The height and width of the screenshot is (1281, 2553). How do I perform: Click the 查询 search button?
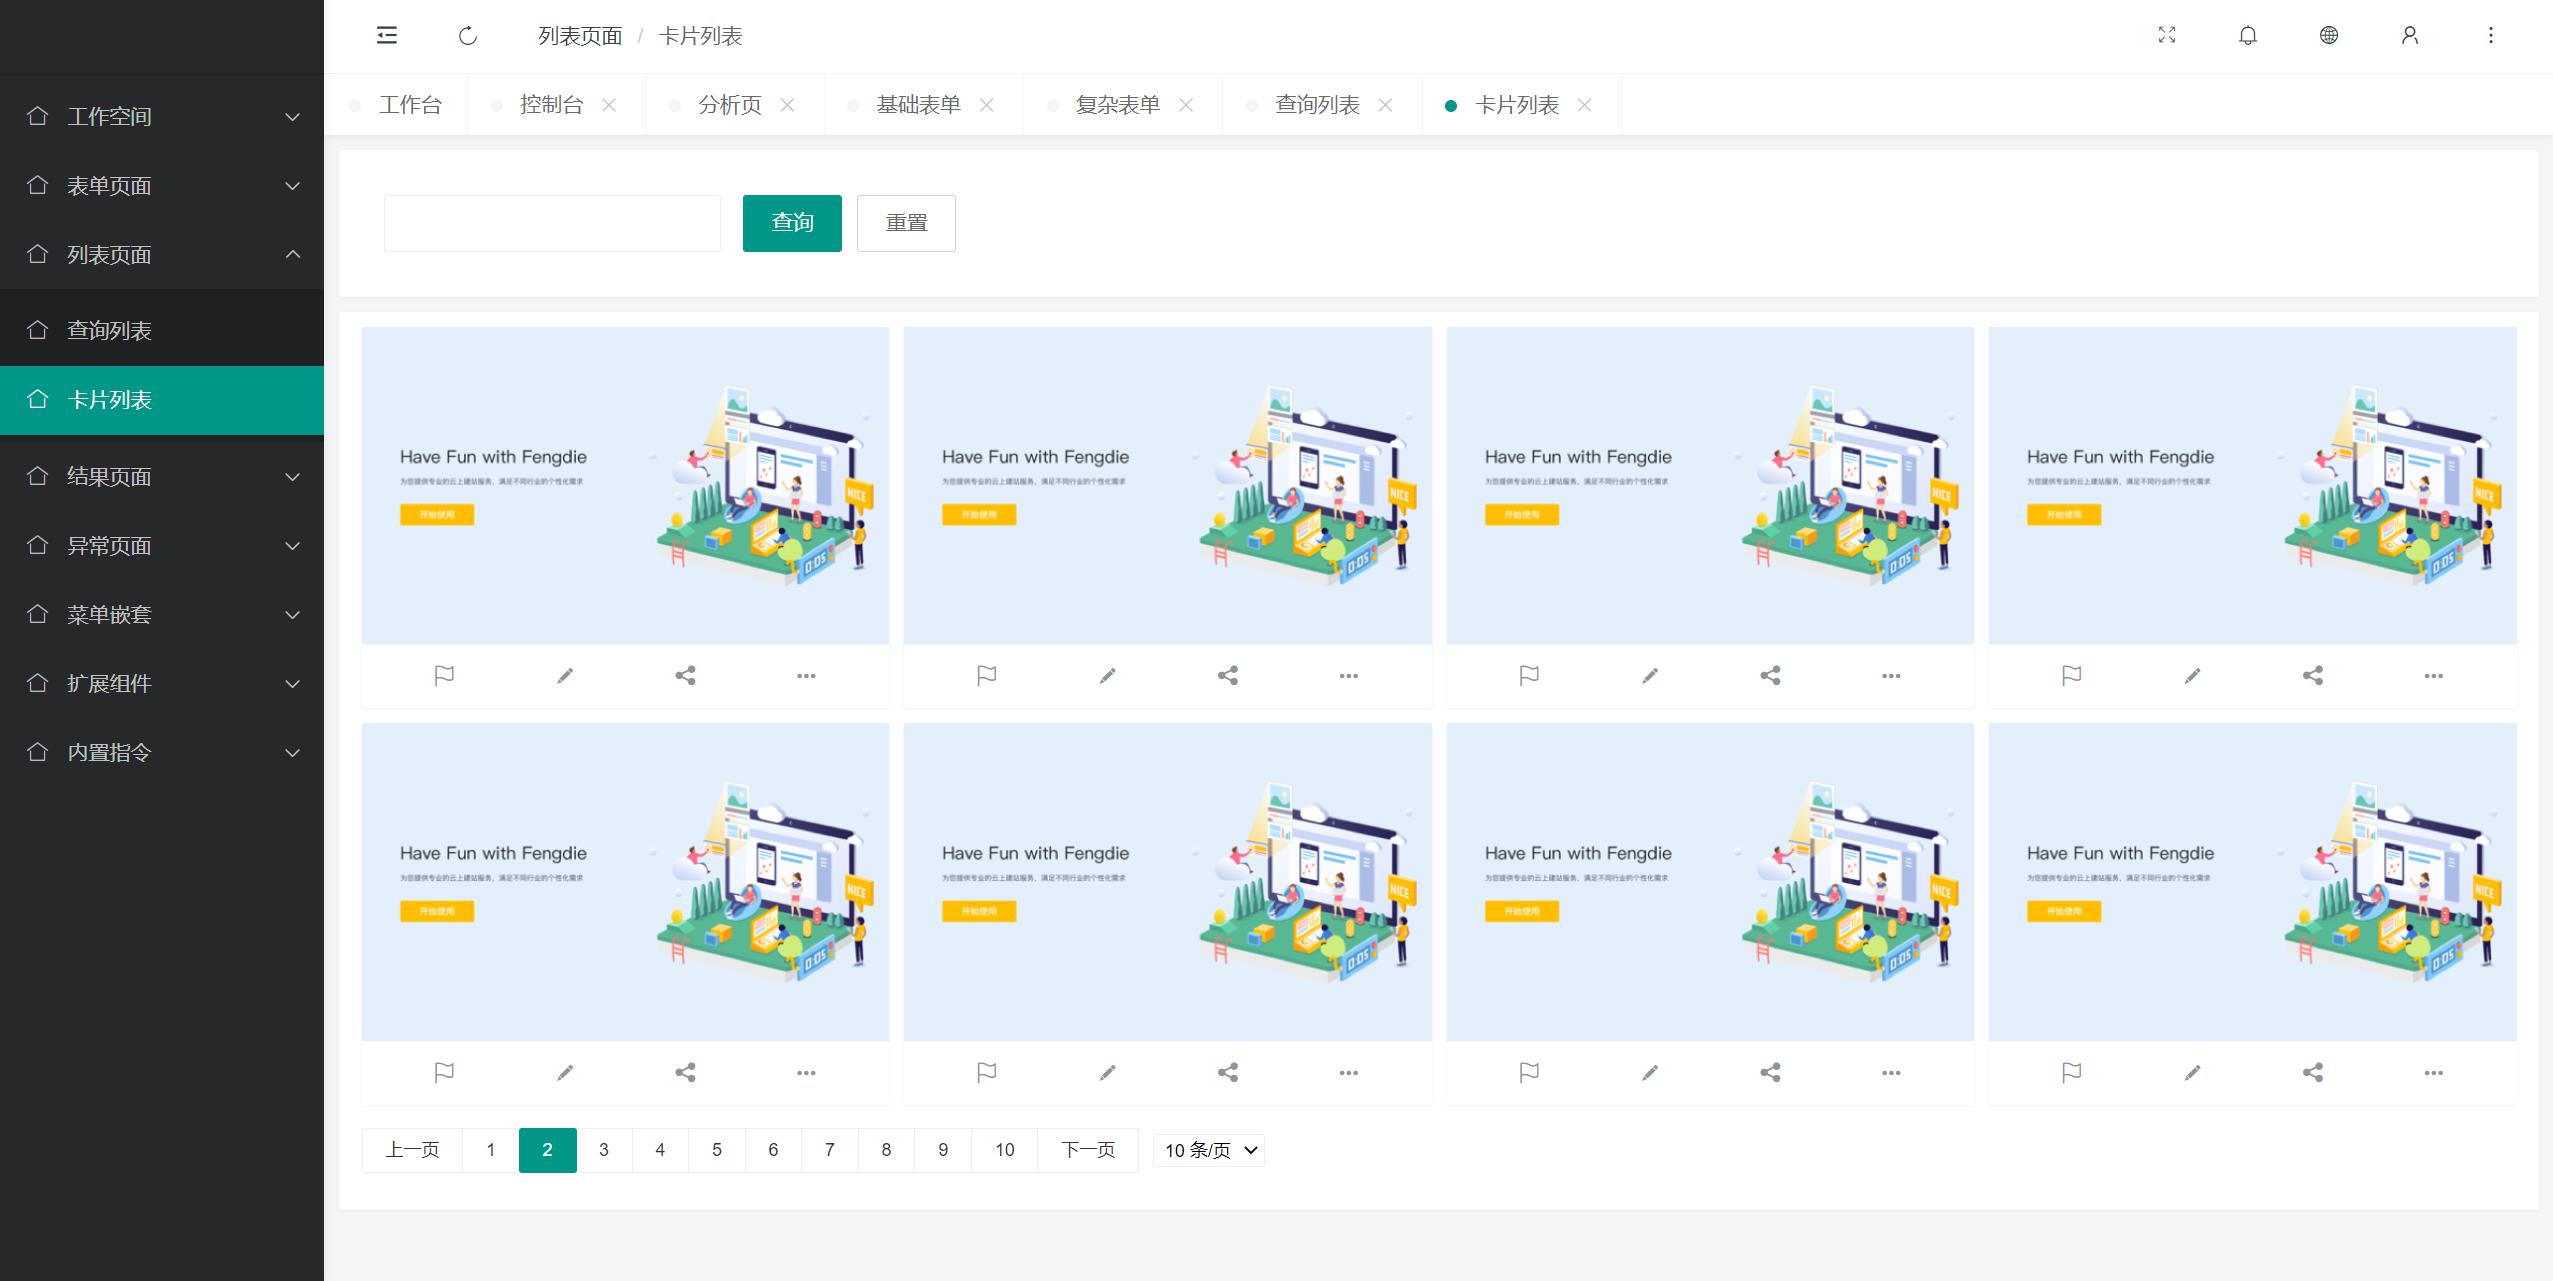(x=792, y=223)
